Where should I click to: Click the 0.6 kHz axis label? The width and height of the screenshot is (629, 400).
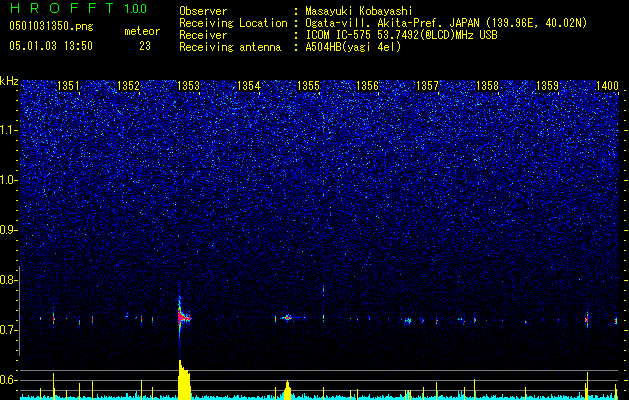[8, 380]
